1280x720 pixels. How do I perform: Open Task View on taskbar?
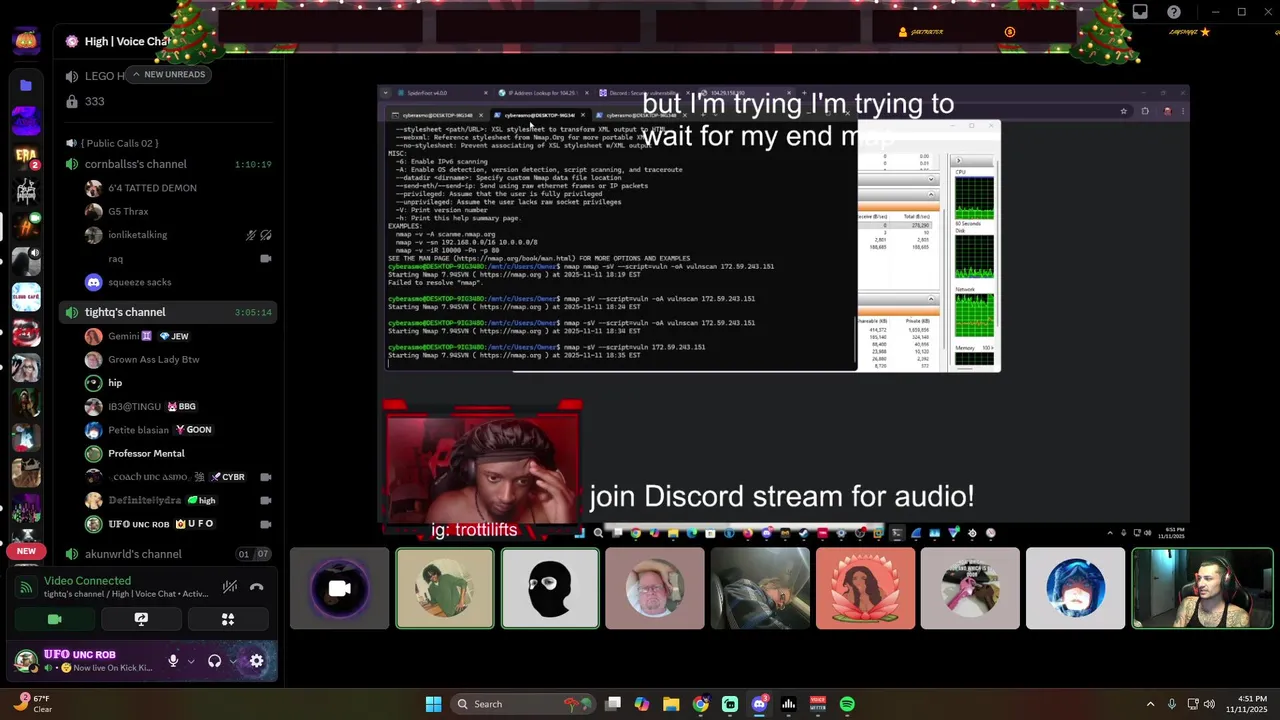click(613, 704)
